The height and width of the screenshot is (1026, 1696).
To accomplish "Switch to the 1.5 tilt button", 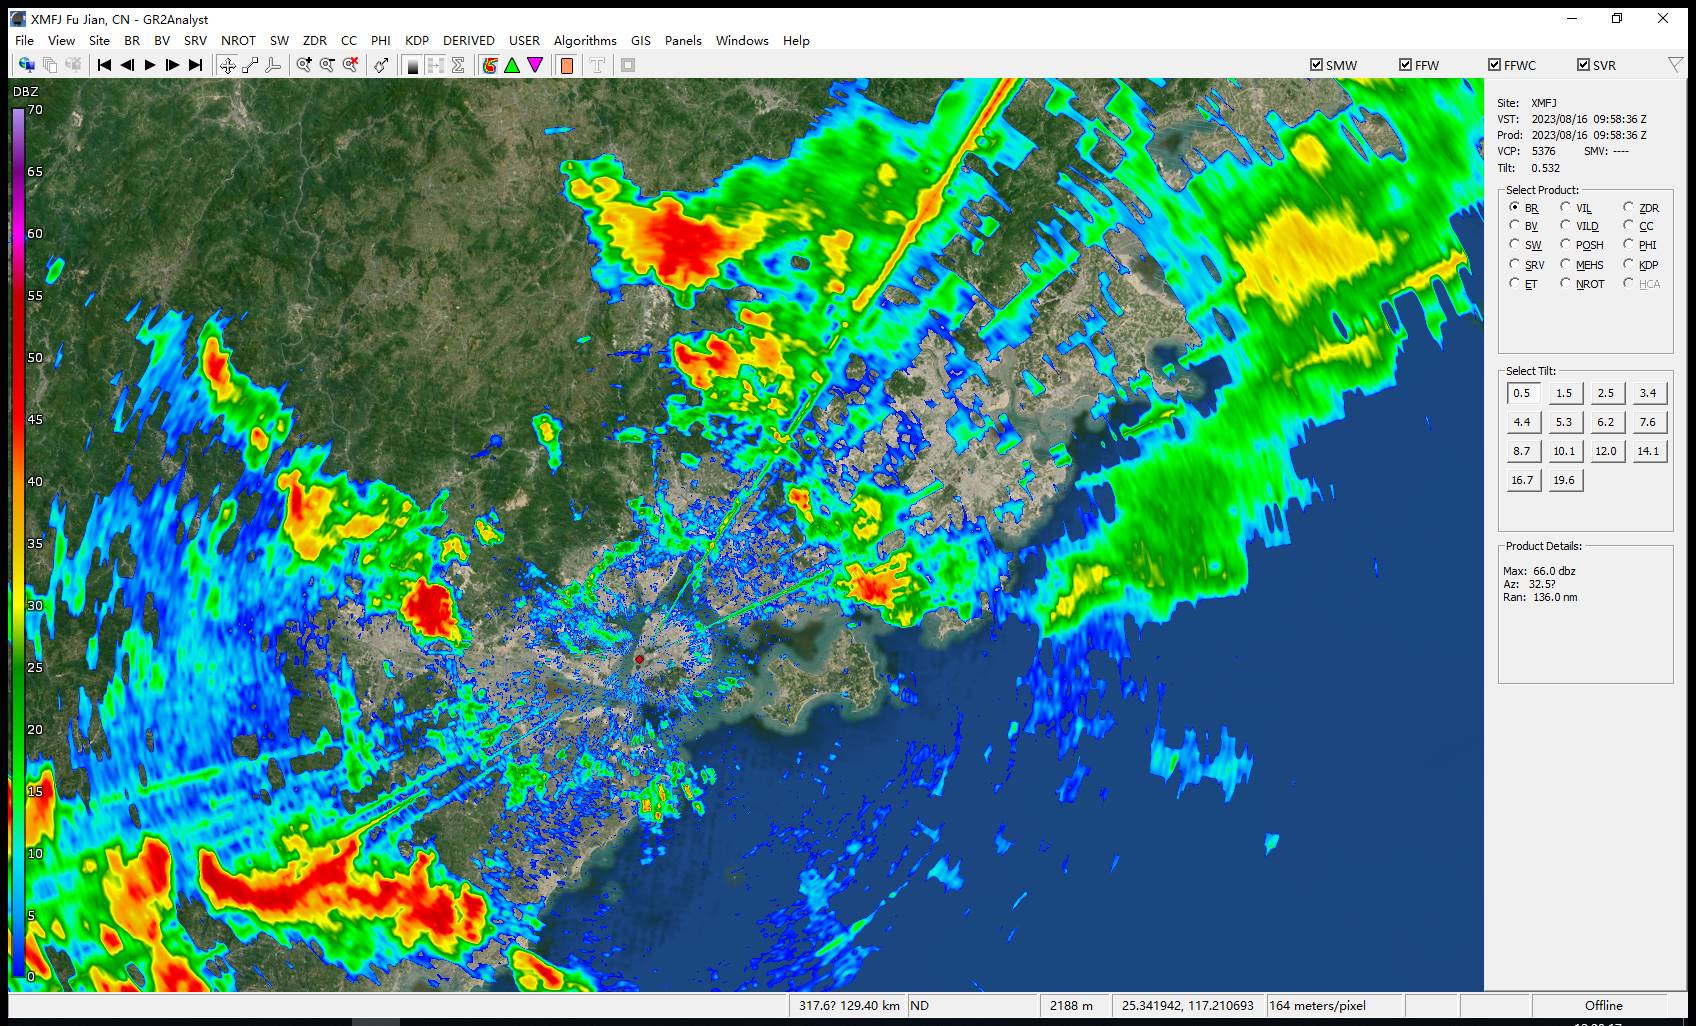I will (x=1563, y=393).
